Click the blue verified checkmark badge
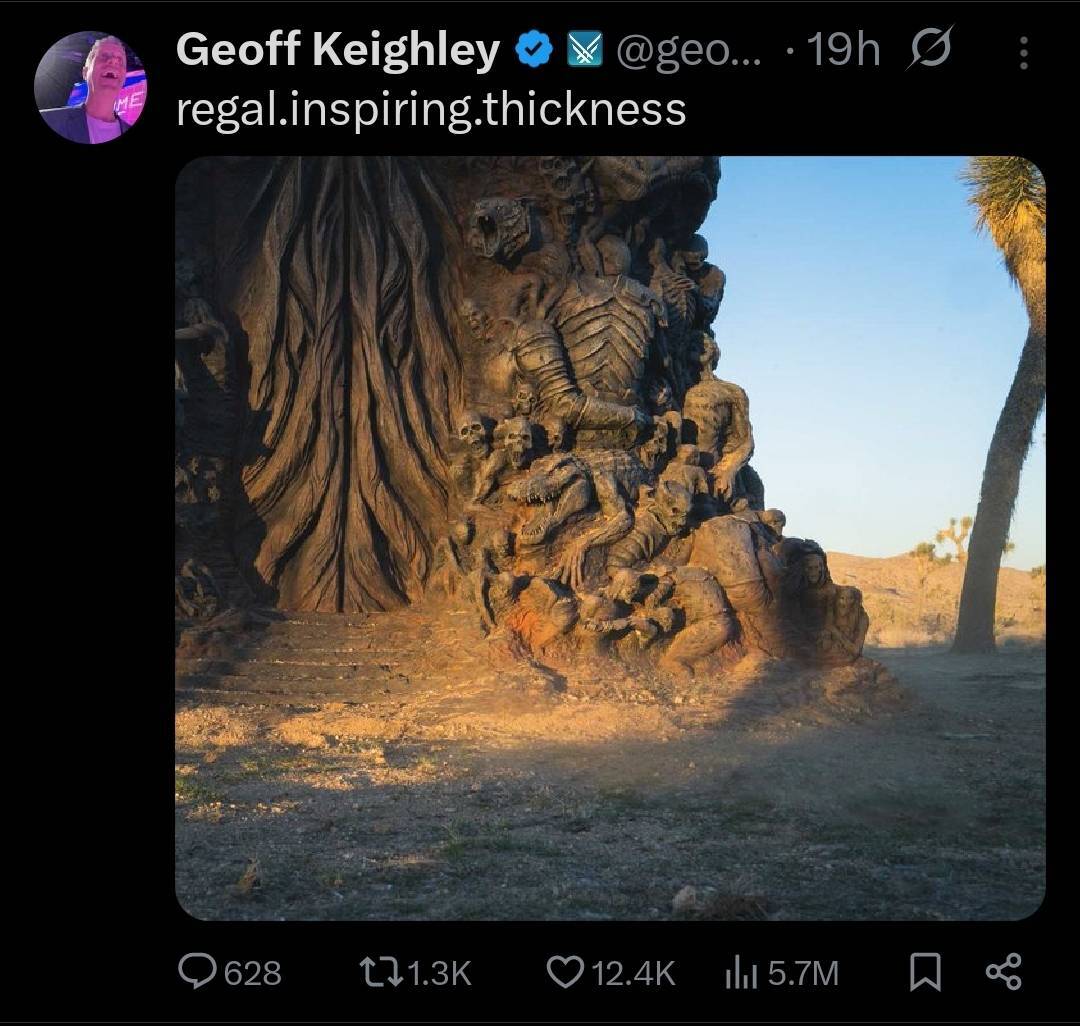 [533, 49]
